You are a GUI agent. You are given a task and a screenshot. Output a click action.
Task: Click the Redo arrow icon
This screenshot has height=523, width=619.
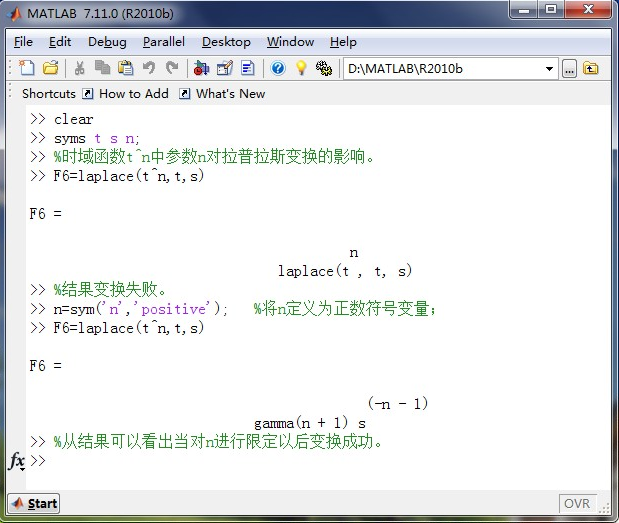tap(172, 68)
